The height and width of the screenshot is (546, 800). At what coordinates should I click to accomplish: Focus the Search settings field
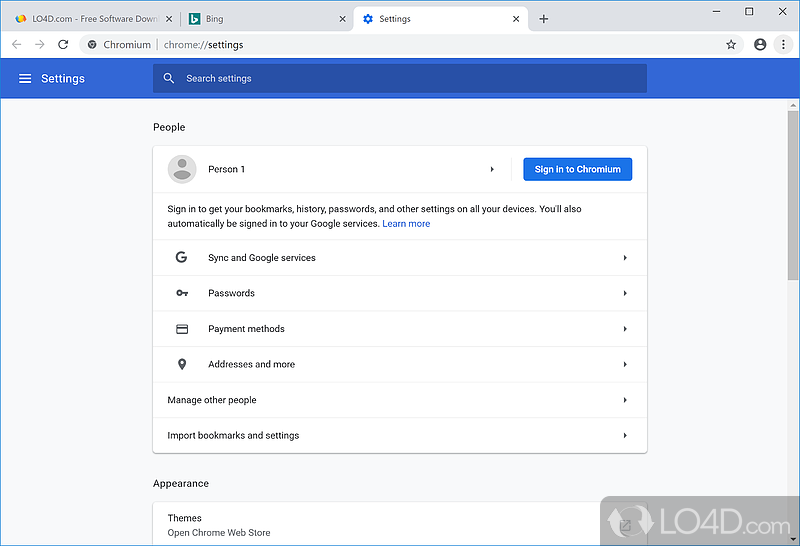click(x=400, y=79)
